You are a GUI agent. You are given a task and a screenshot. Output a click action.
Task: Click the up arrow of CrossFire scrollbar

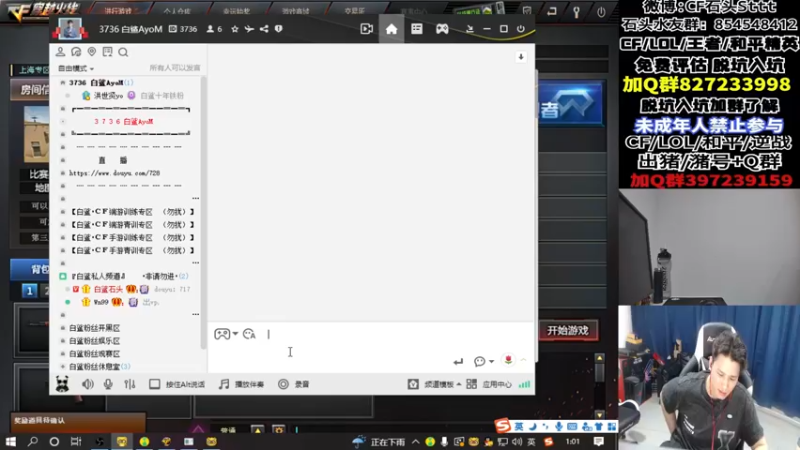click(x=599, y=358)
